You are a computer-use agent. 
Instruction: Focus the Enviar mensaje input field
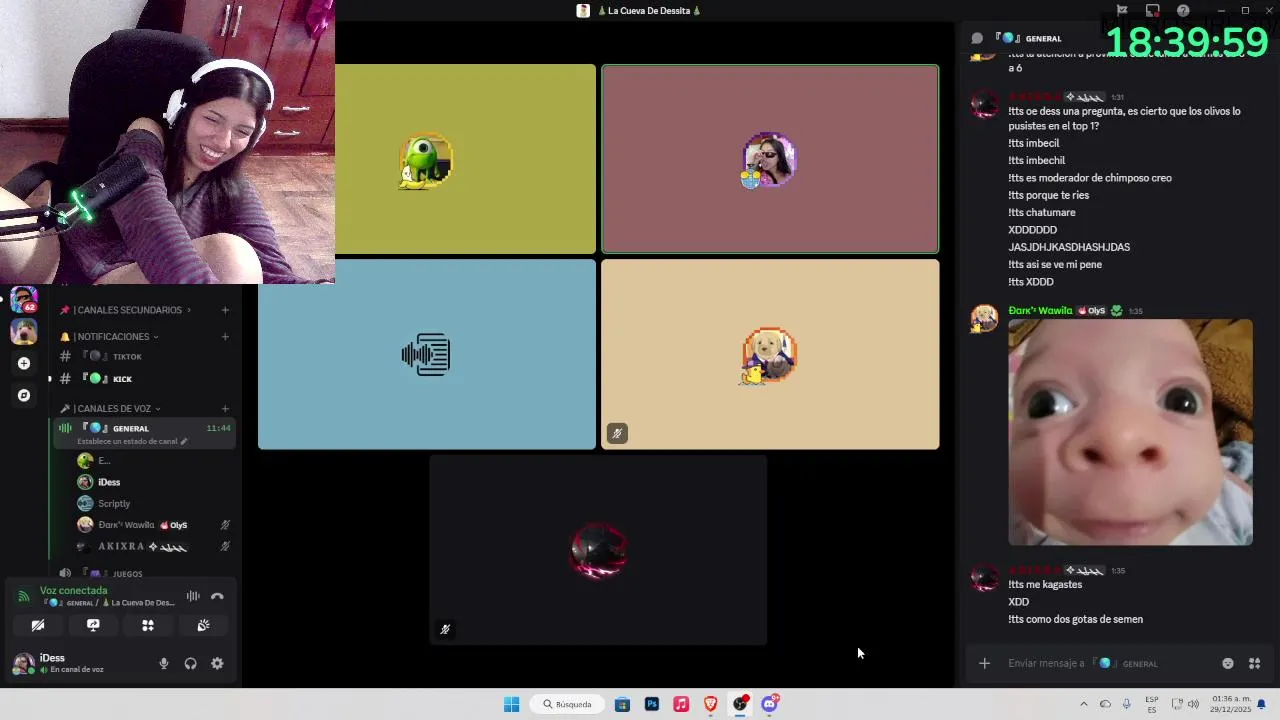point(1108,663)
